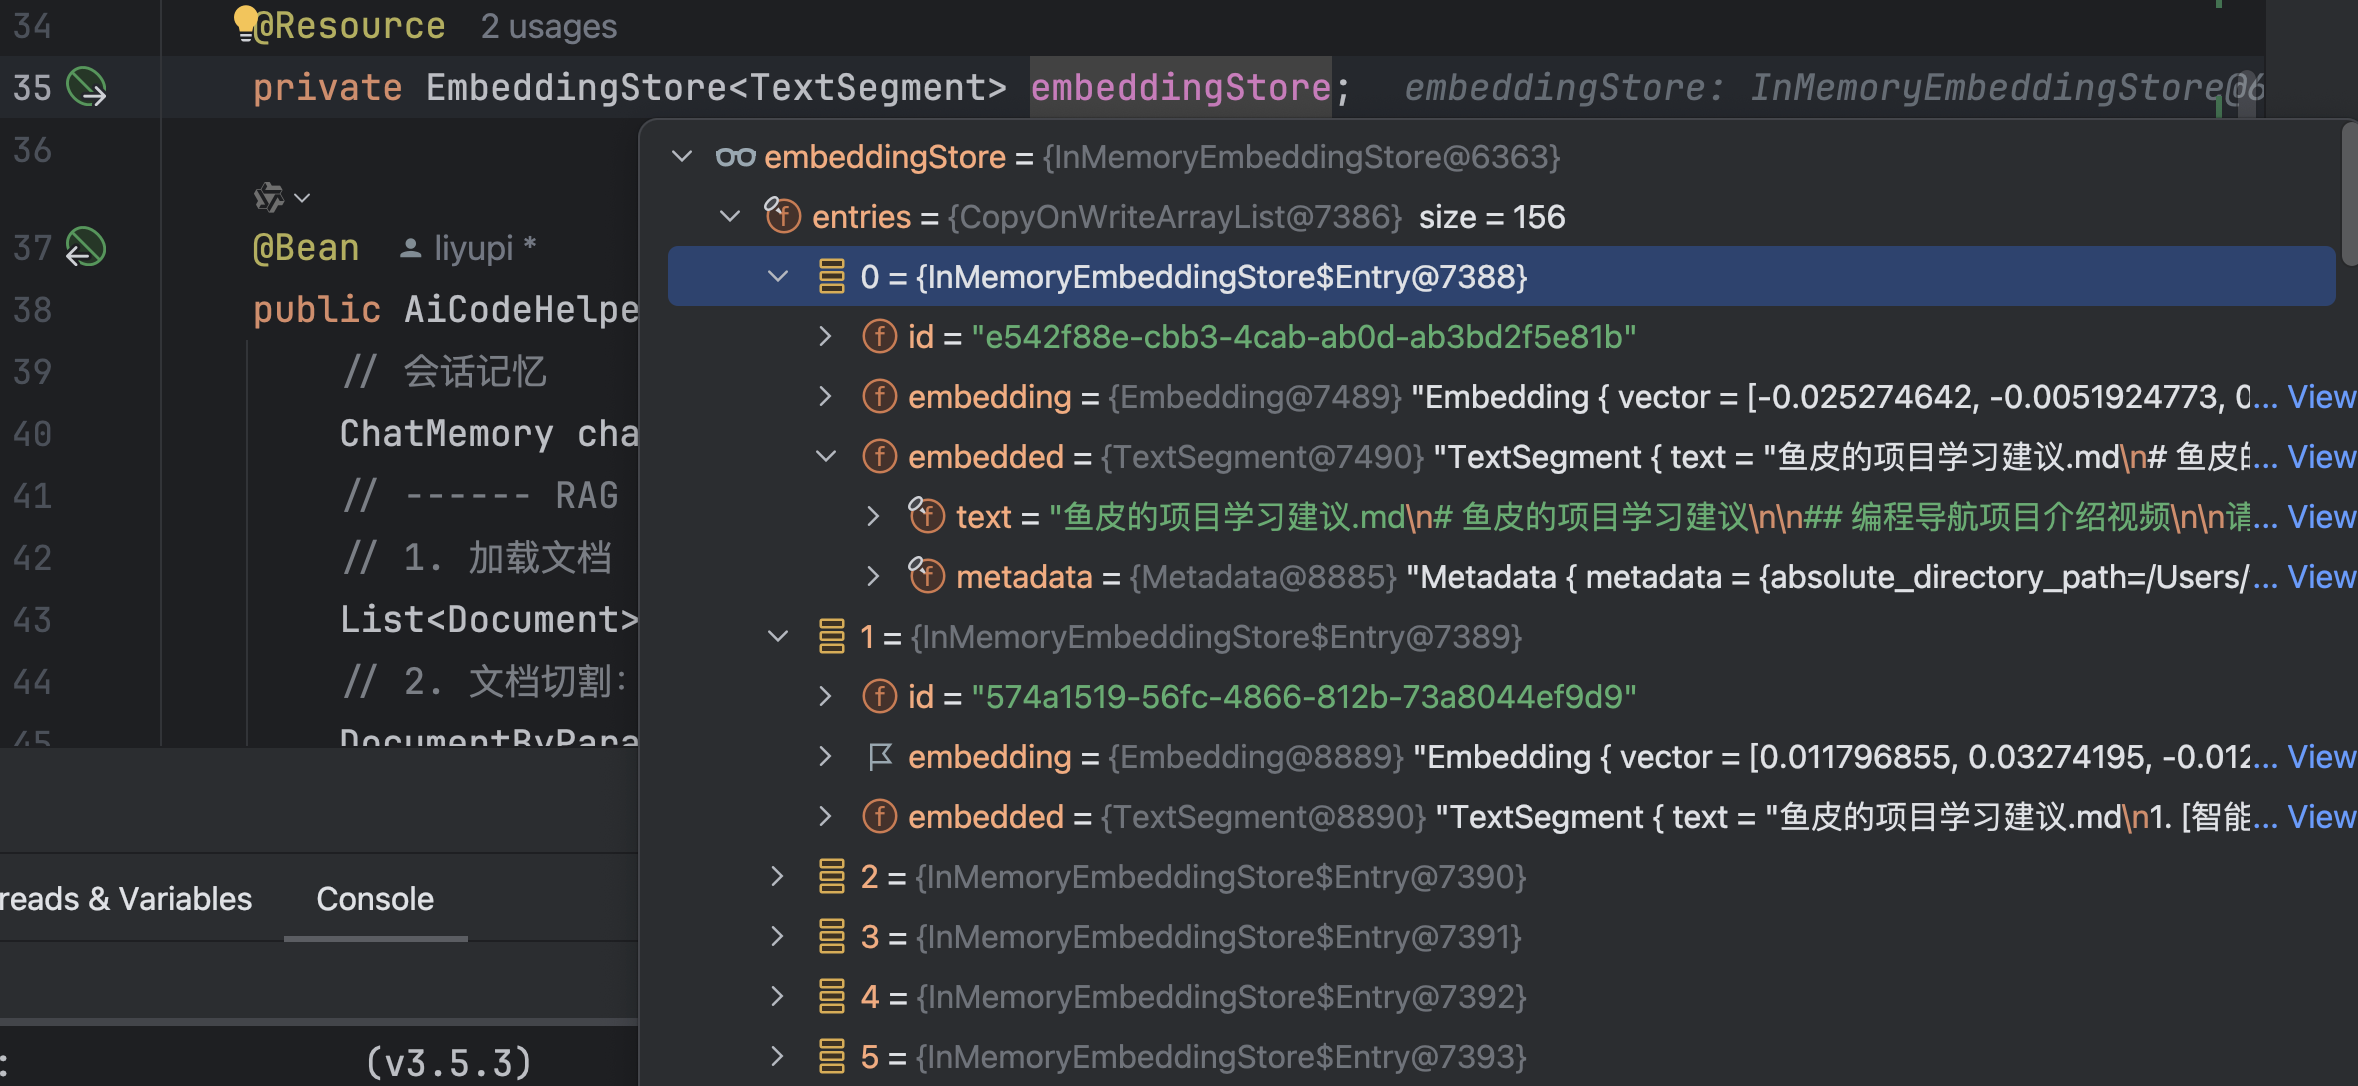Click the line 37 bean gutter icon
The height and width of the screenshot is (1086, 2358).
(85, 247)
